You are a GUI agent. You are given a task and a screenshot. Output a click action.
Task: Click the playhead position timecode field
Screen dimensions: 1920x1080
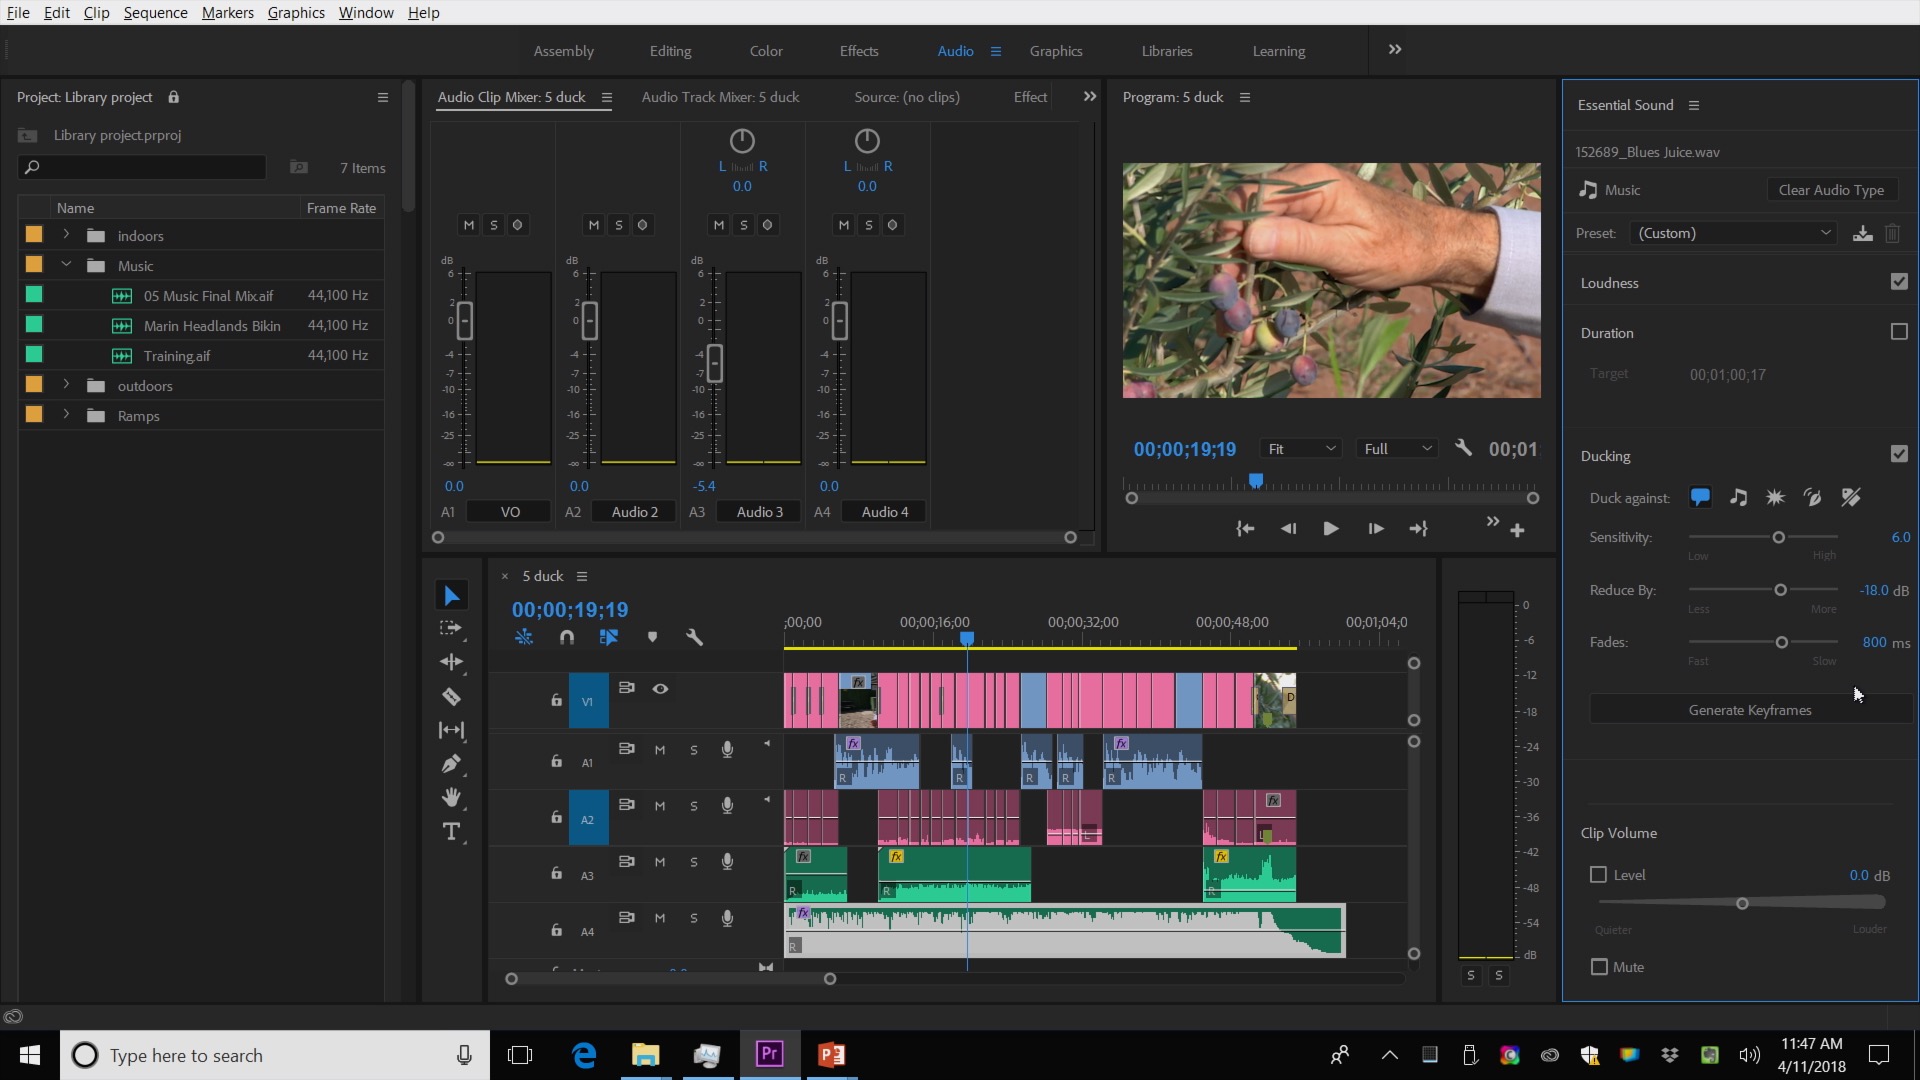[x=570, y=608]
